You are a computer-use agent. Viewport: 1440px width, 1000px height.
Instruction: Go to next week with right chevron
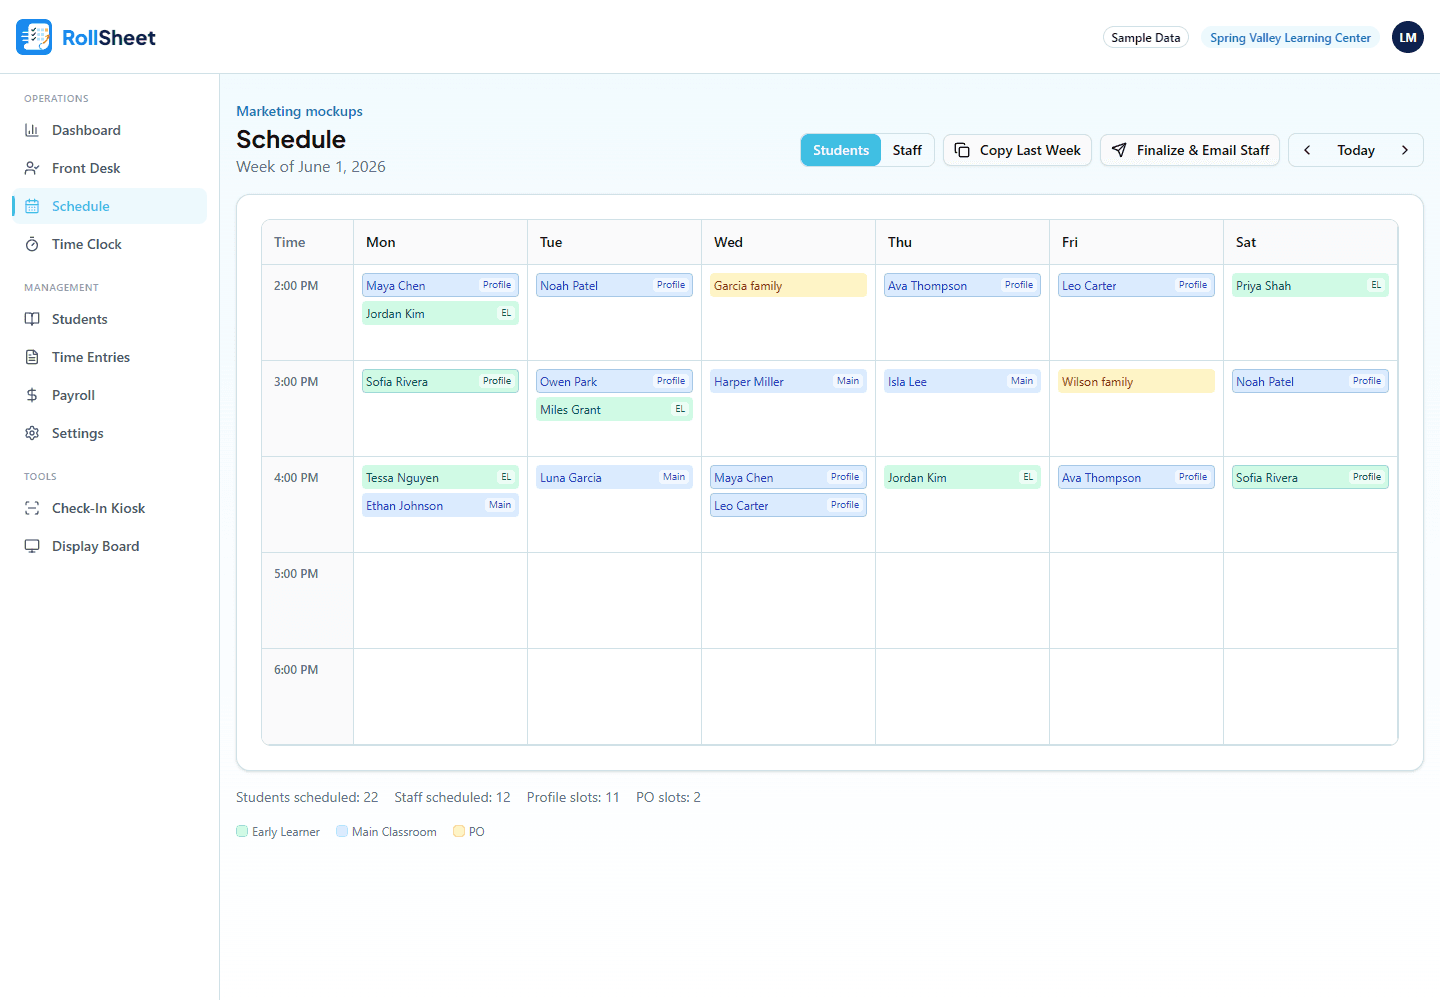coord(1405,150)
